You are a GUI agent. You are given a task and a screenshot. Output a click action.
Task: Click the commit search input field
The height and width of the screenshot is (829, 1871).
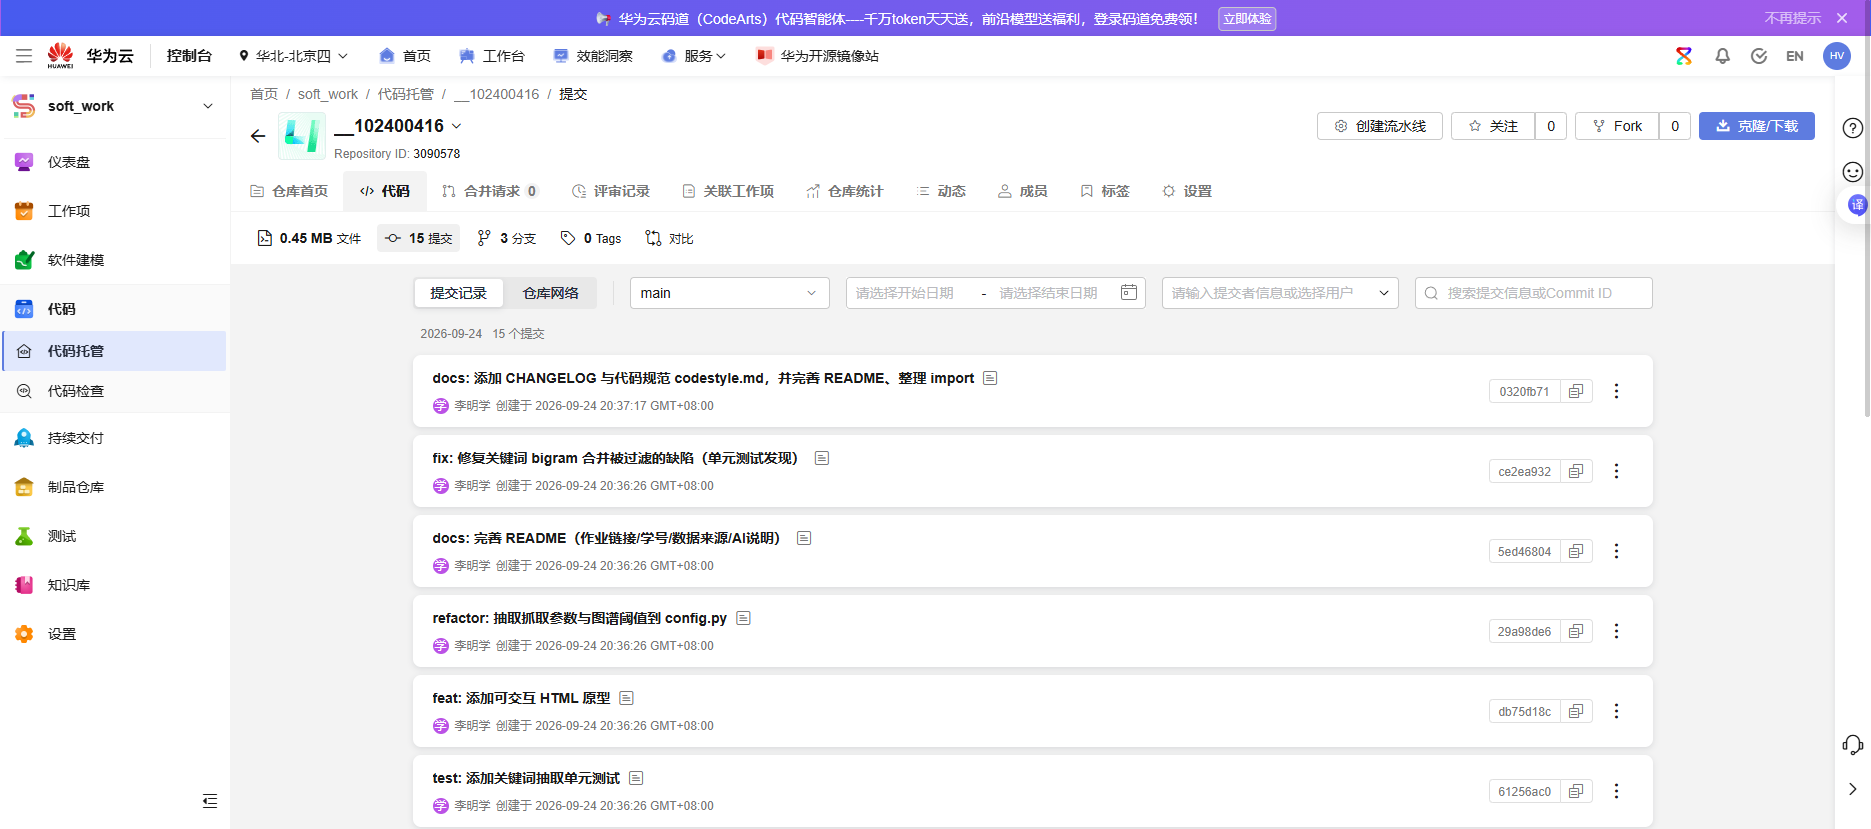click(x=1534, y=293)
